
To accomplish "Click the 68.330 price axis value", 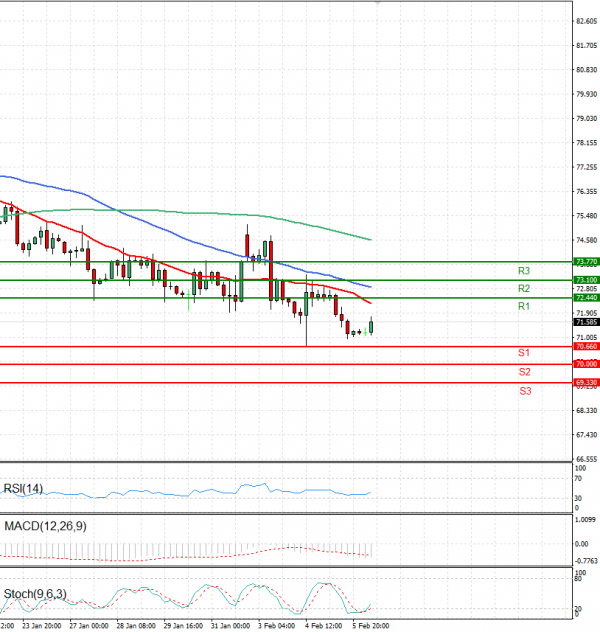I will [587, 411].
